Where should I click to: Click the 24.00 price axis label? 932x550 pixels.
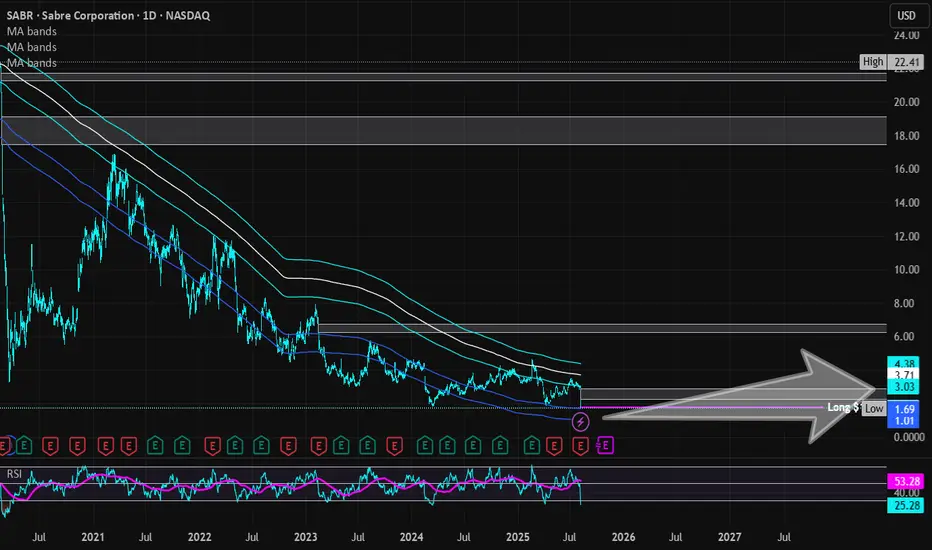906,36
